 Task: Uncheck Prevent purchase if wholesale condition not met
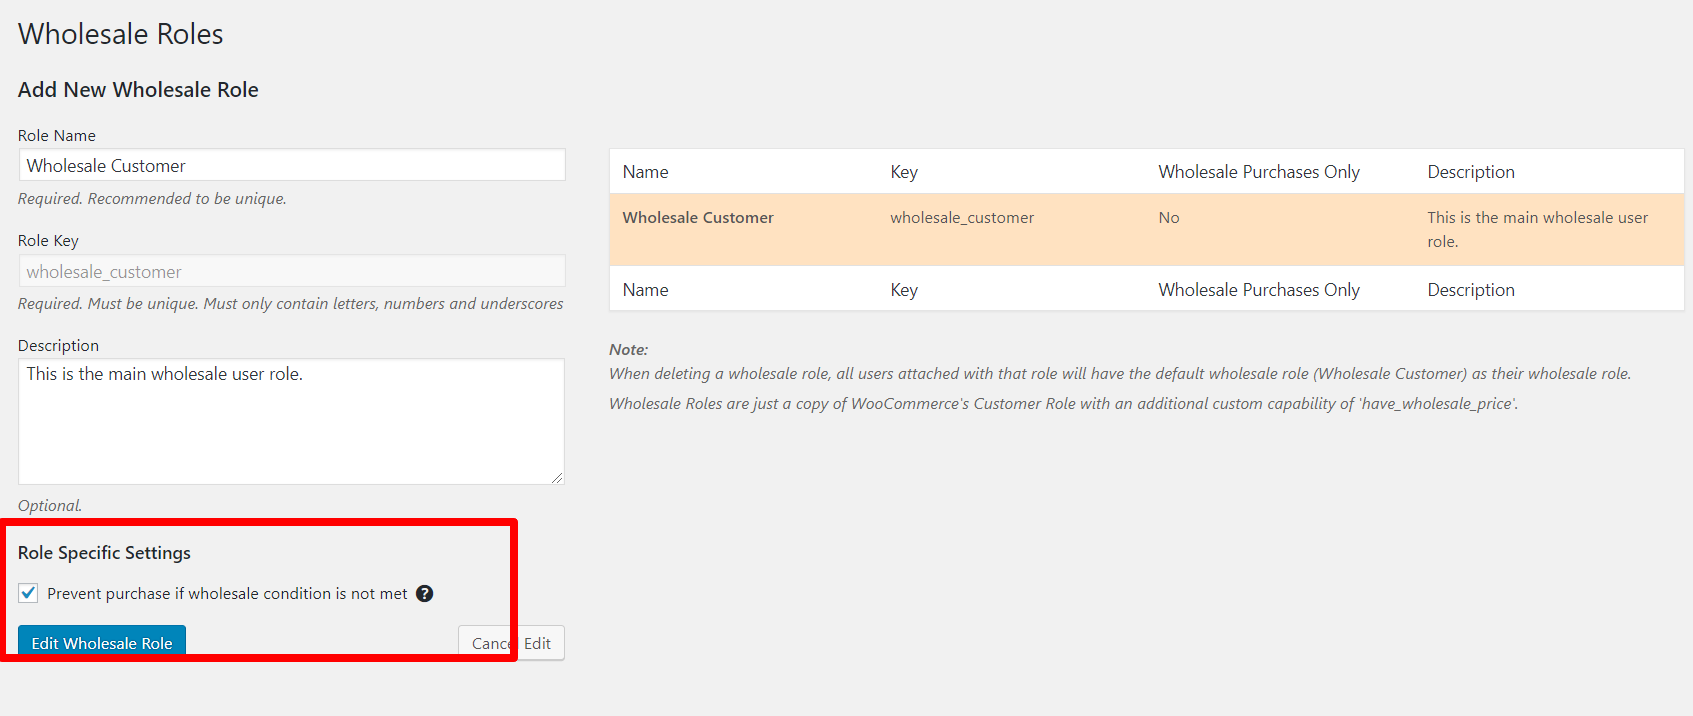pyautogui.click(x=29, y=593)
